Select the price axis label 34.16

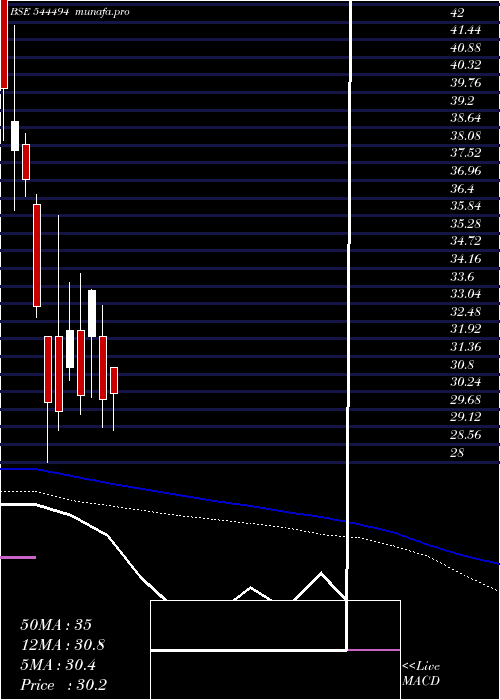click(x=465, y=258)
